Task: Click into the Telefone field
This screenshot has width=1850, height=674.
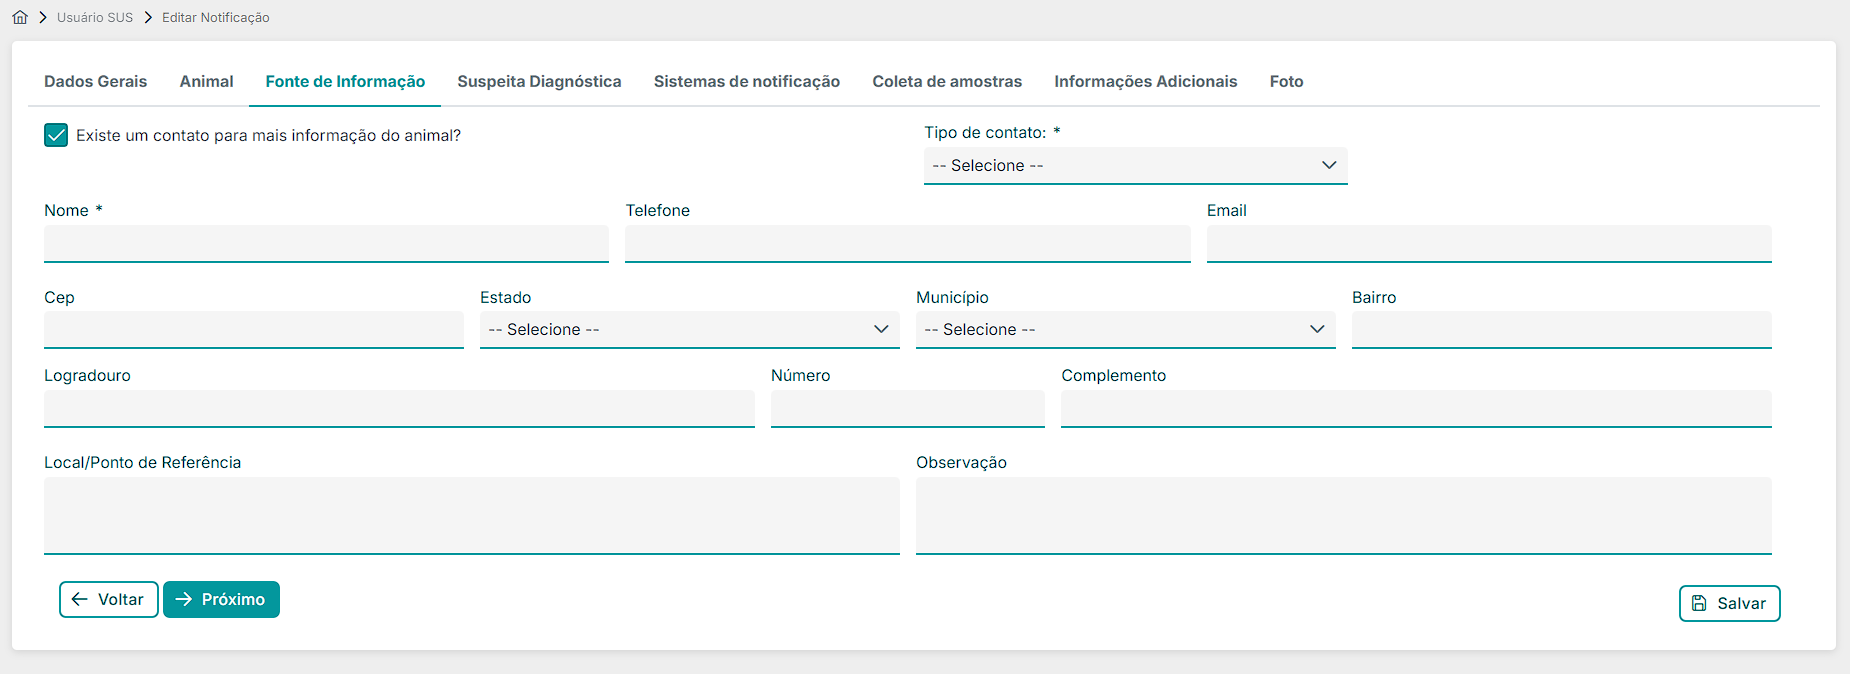Action: coord(907,243)
